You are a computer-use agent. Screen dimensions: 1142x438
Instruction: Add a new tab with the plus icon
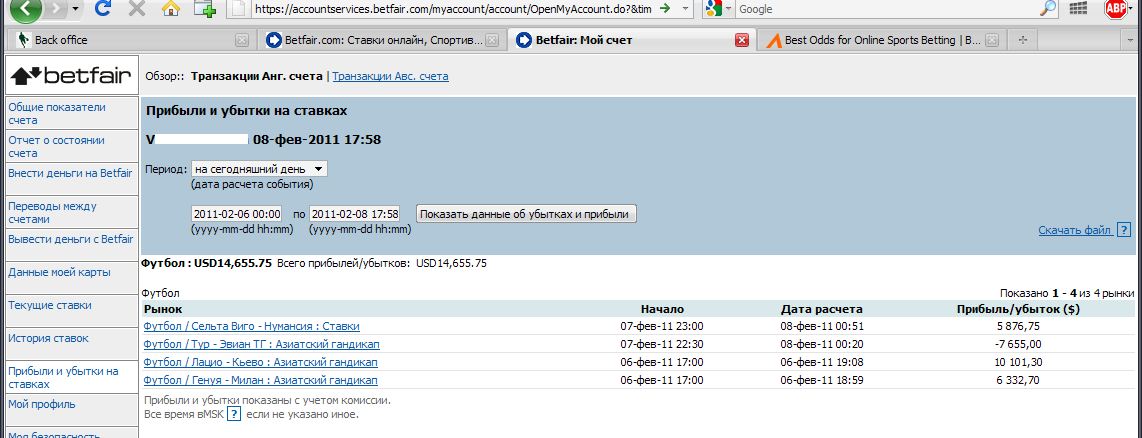205,9
